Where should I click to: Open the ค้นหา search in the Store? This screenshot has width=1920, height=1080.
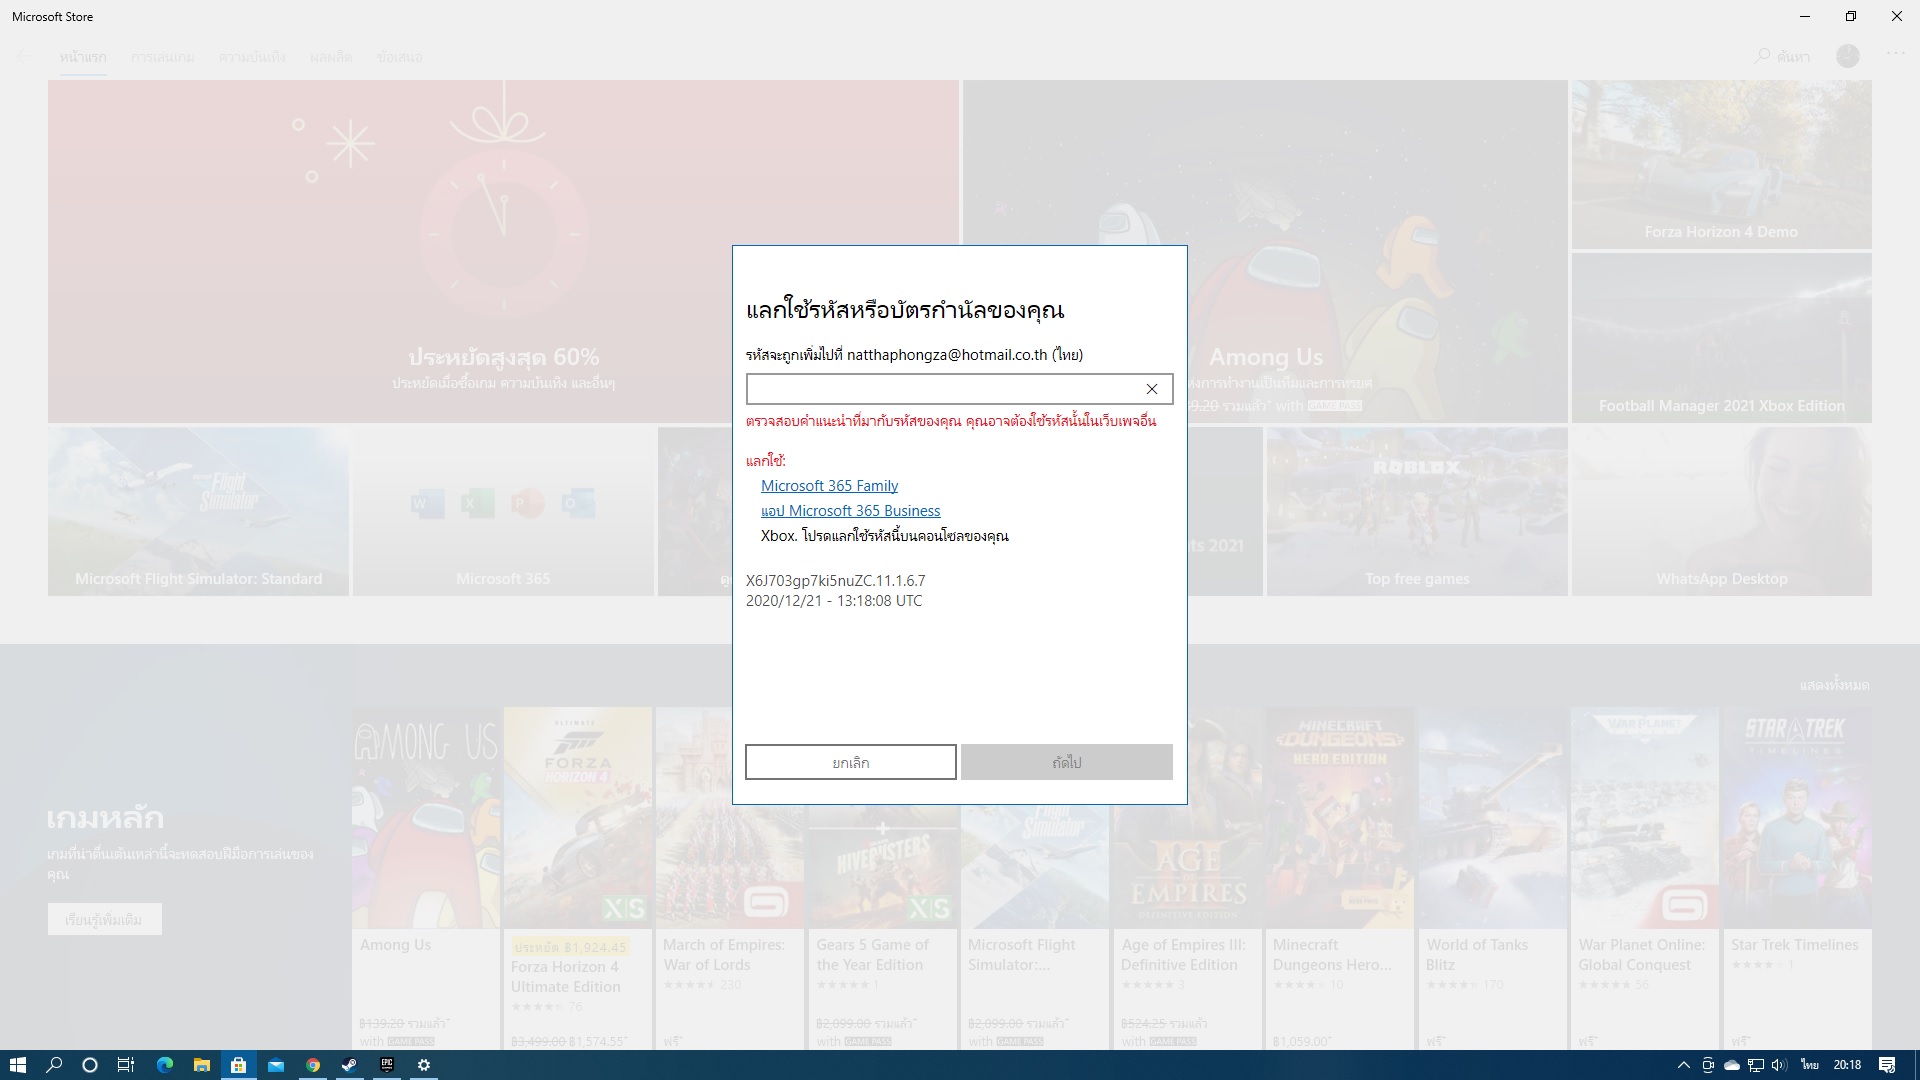[x=1783, y=57]
